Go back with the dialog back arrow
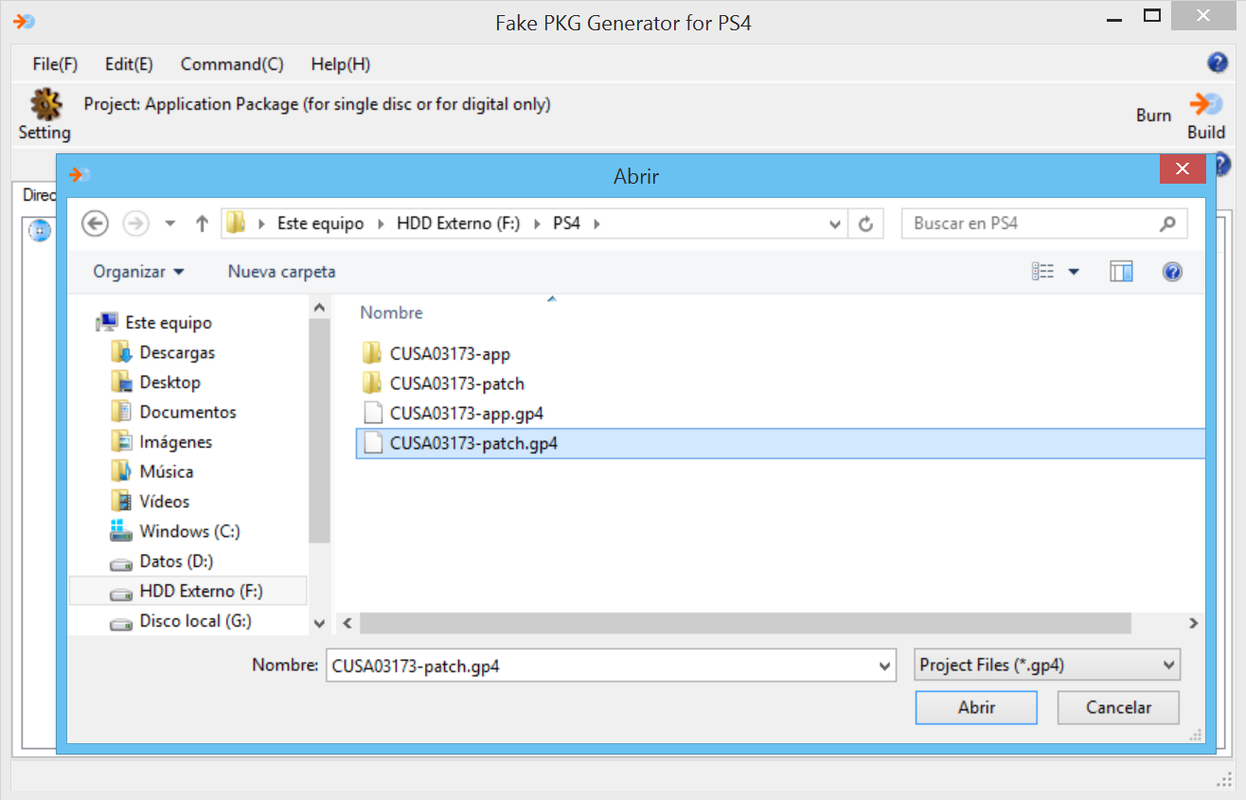 point(95,223)
